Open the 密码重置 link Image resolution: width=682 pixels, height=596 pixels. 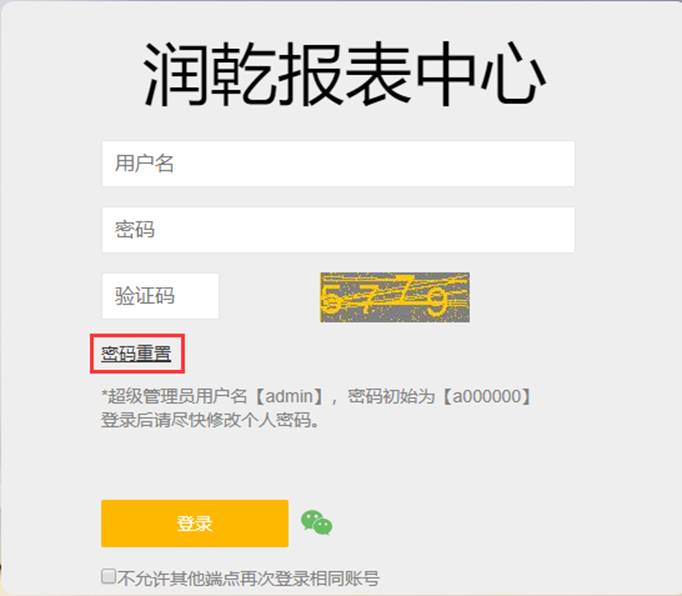coord(136,354)
